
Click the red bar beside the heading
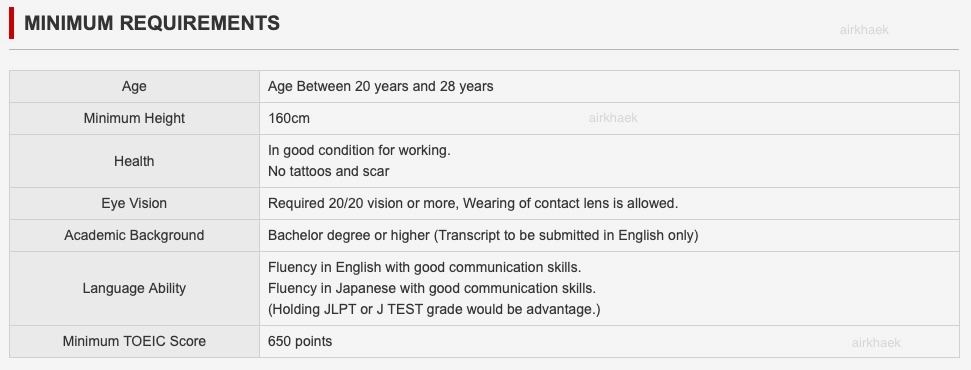[11, 23]
